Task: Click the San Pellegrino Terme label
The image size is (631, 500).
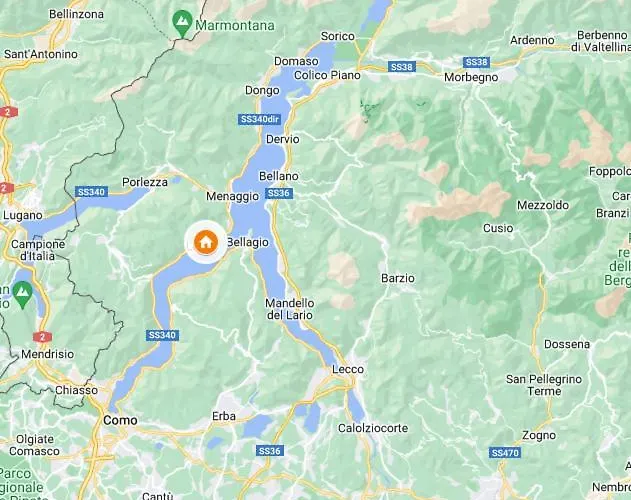Action: tap(544, 385)
